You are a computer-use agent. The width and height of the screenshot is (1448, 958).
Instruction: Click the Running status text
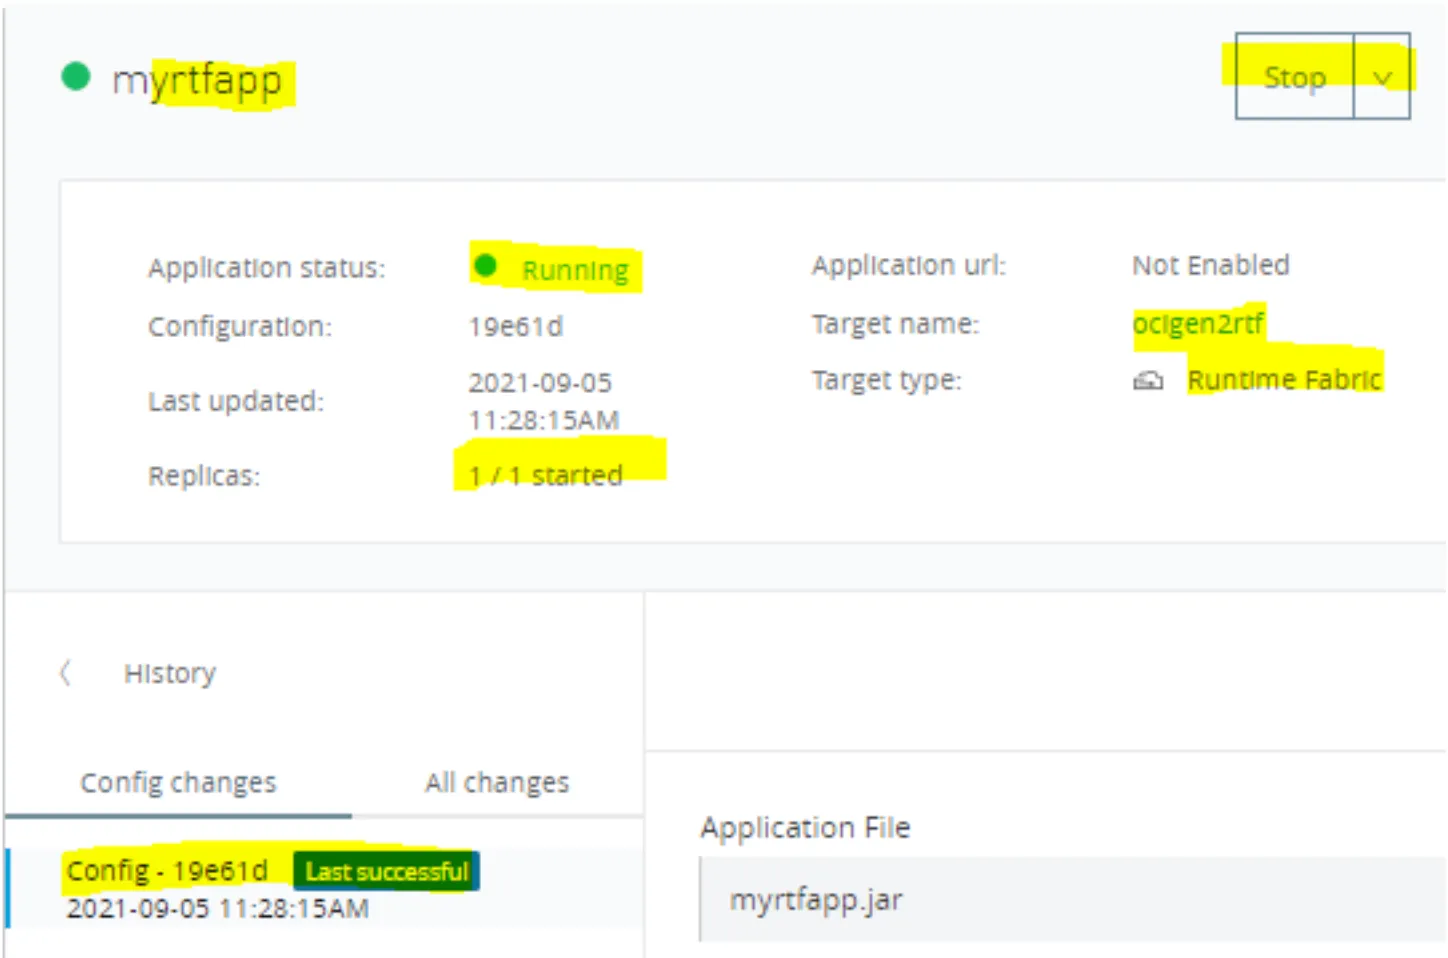pos(575,270)
